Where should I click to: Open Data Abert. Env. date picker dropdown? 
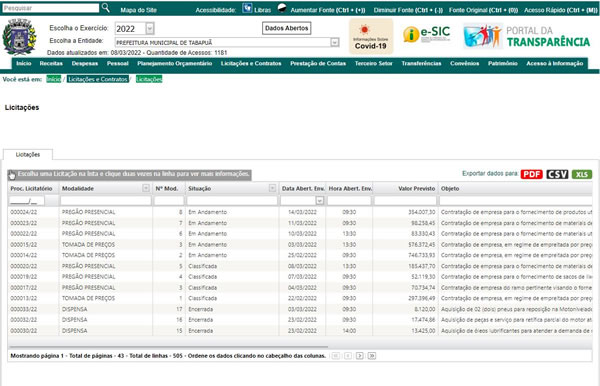(x=320, y=200)
